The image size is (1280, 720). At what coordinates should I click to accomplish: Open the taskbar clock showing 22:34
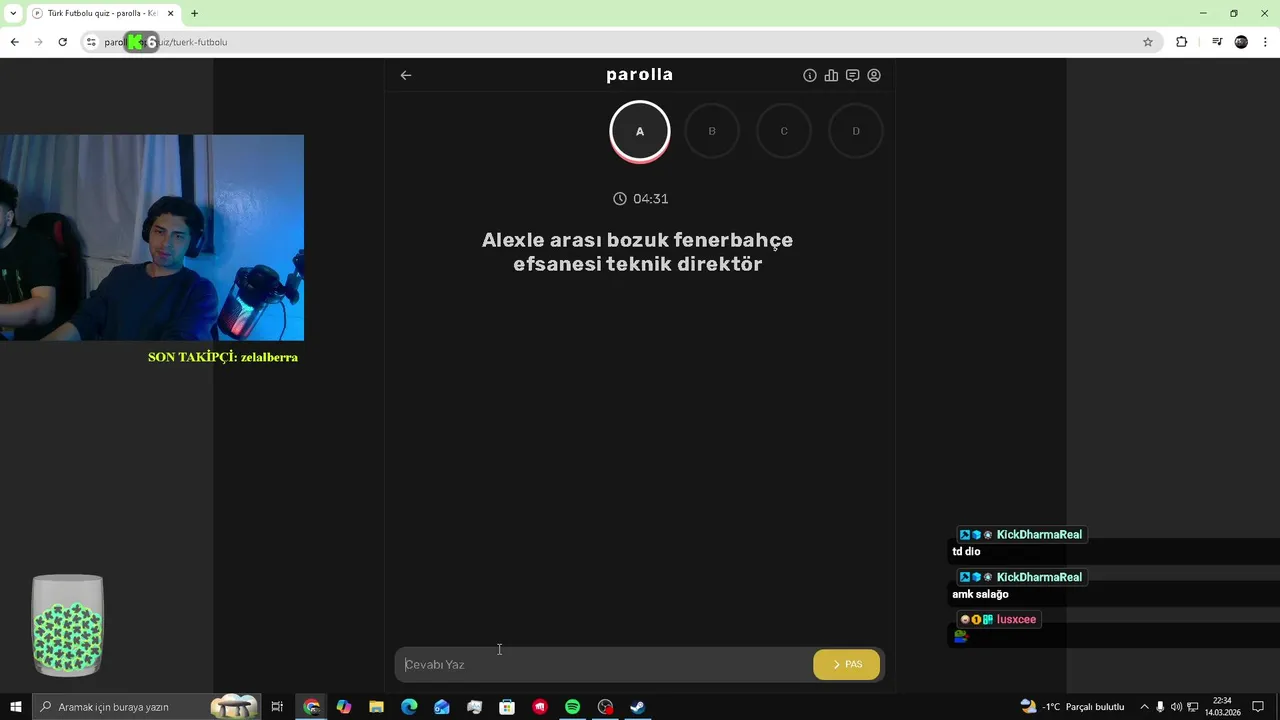pyautogui.click(x=1222, y=707)
